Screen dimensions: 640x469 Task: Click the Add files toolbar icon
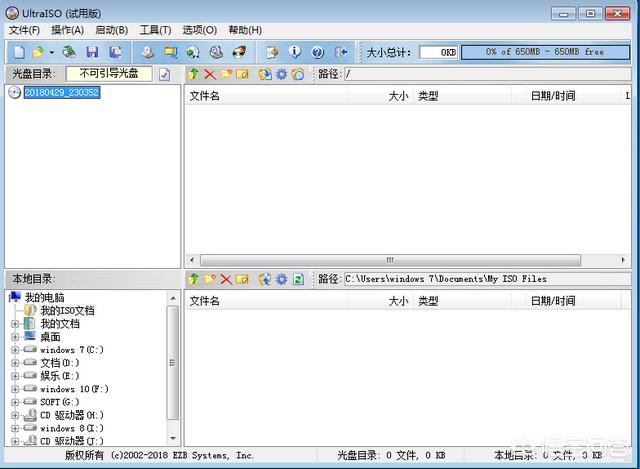click(x=272, y=52)
